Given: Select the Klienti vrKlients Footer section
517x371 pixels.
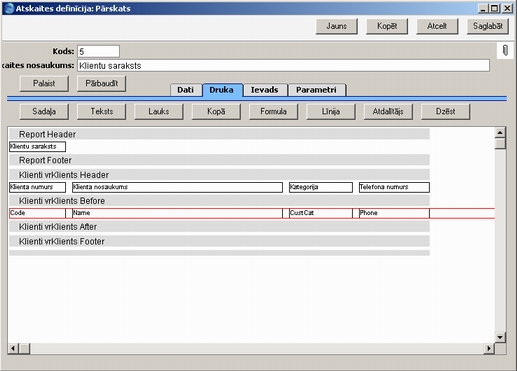Looking at the screenshot, I should [219, 241].
